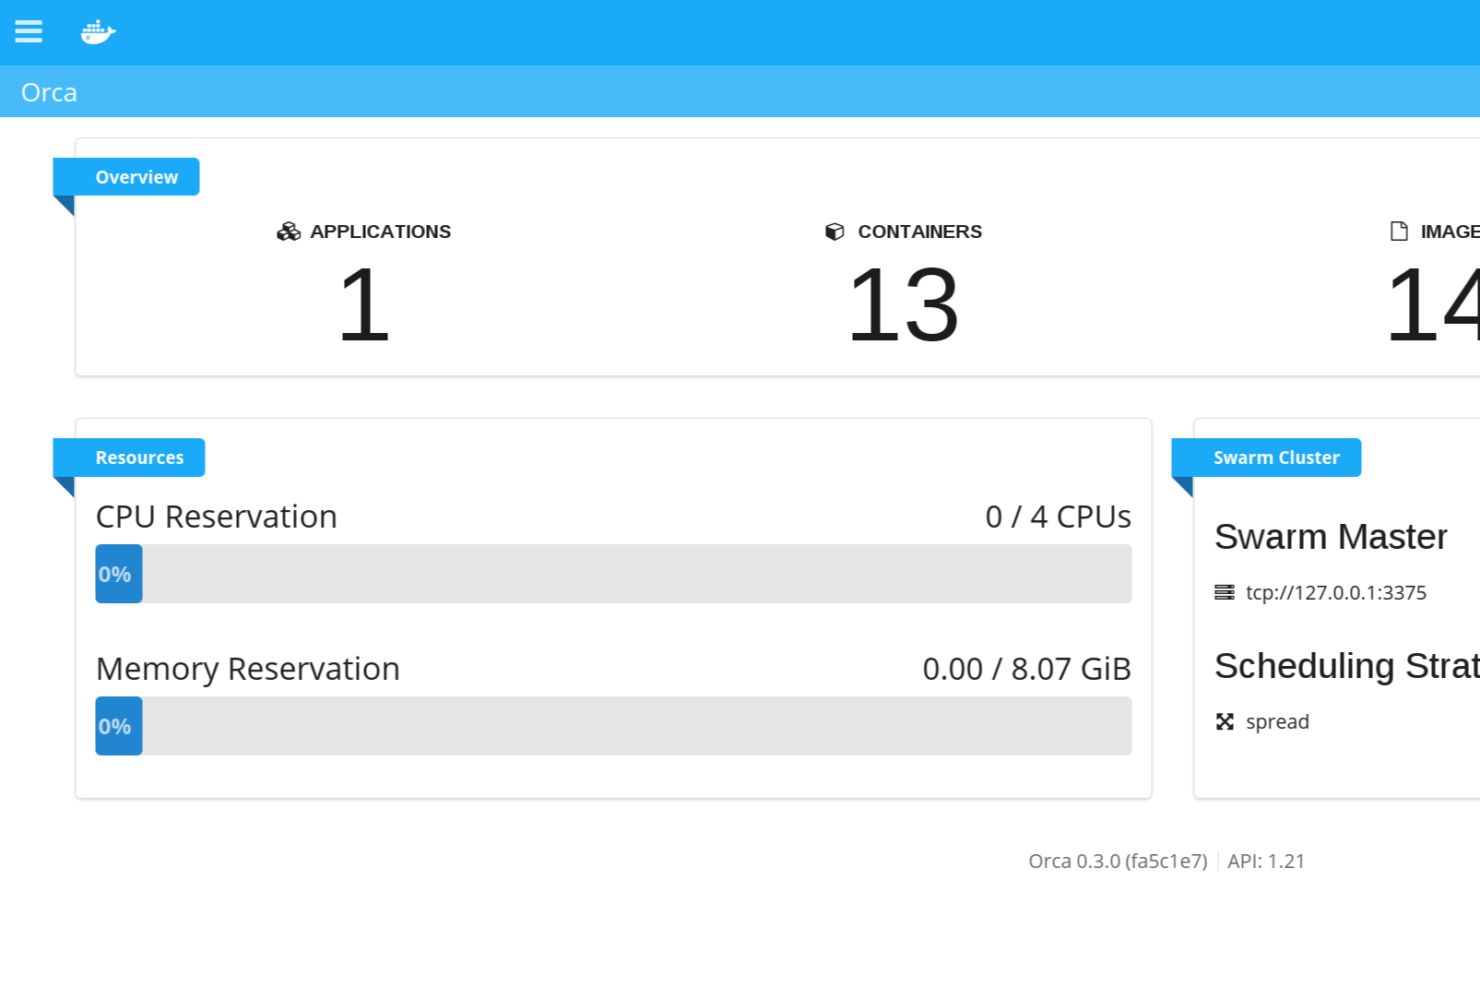Open the hamburger menu
The height and width of the screenshot is (987, 1480).
coord(29,32)
